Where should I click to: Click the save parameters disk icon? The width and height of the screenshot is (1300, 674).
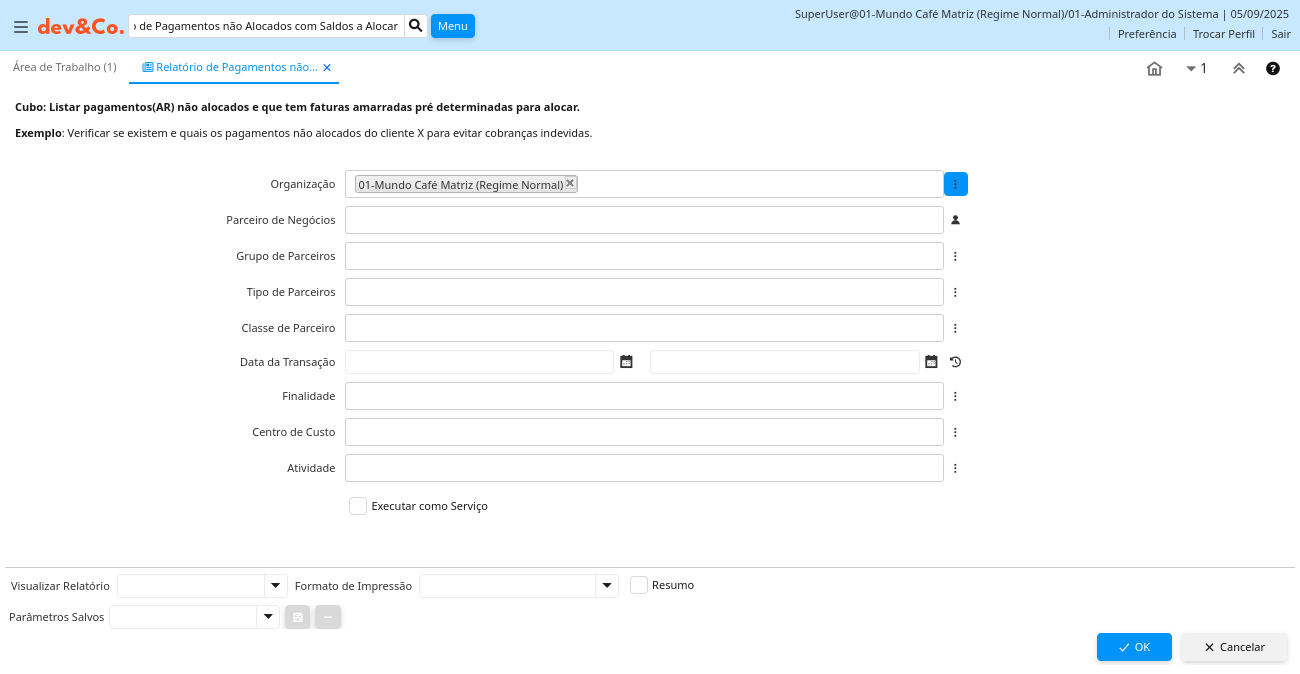(297, 617)
